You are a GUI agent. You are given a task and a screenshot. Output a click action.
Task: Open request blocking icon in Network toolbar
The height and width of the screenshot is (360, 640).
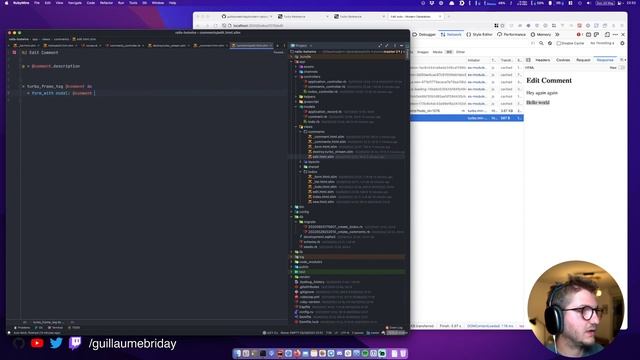point(550,43)
